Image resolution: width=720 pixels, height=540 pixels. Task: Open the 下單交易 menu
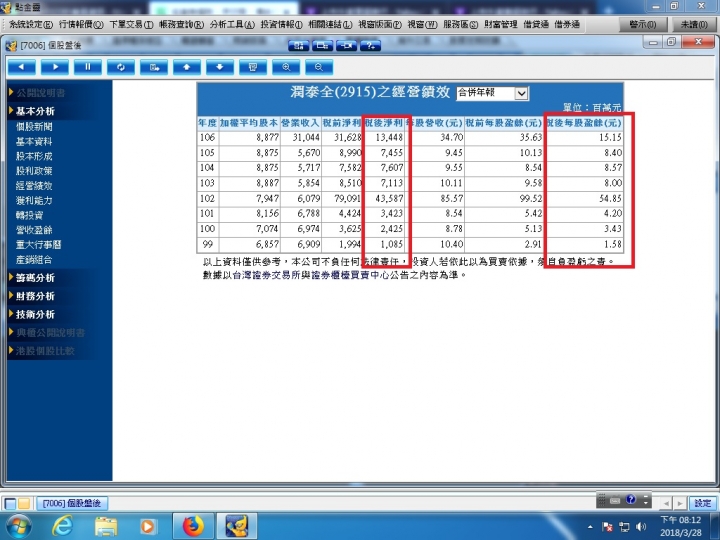coord(131,24)
